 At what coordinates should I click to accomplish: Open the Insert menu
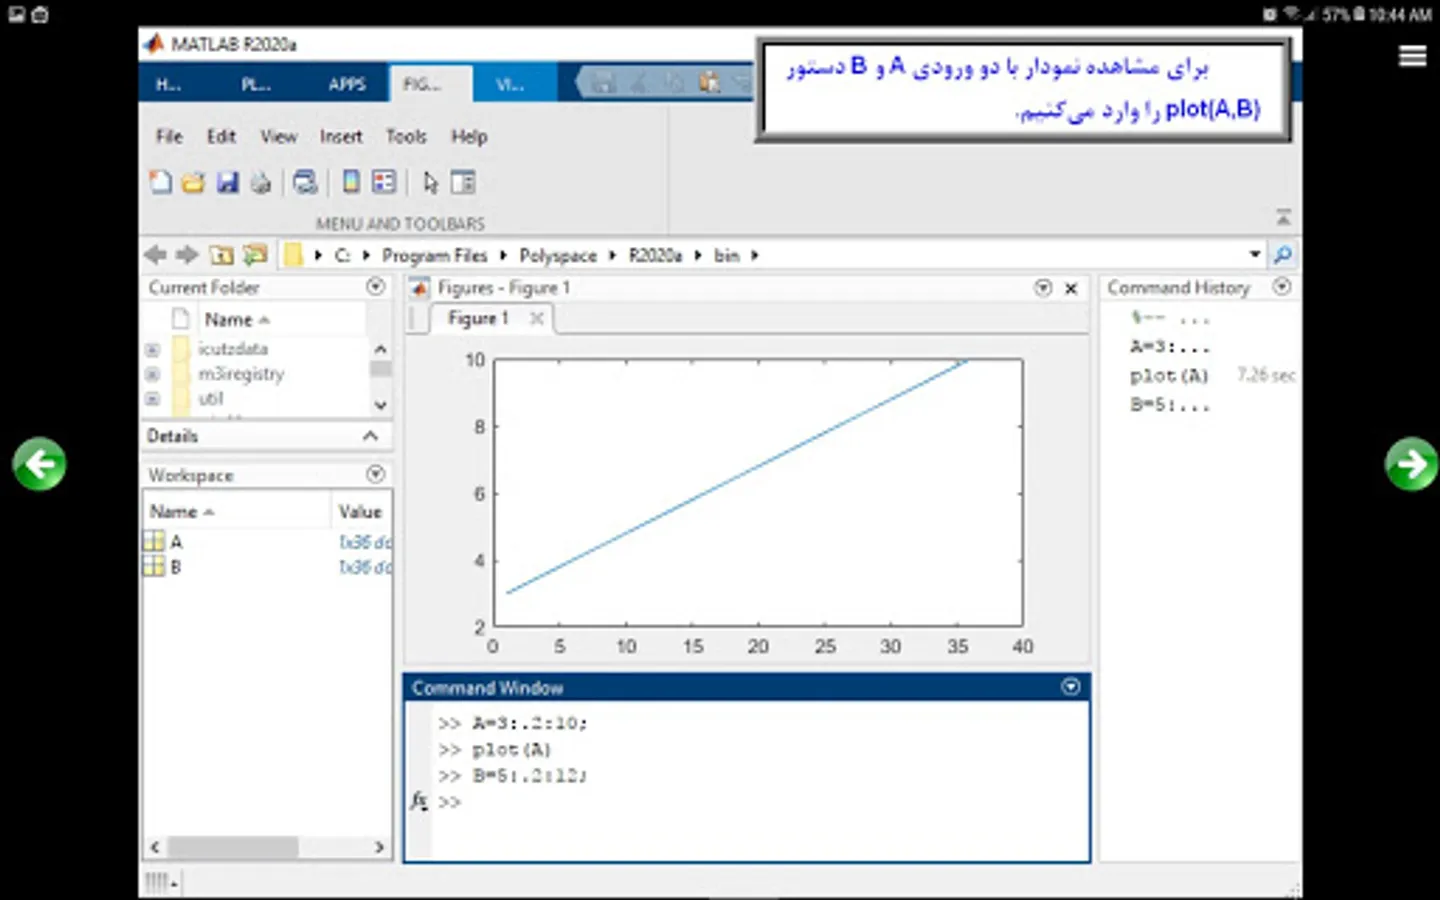[341, 136]
